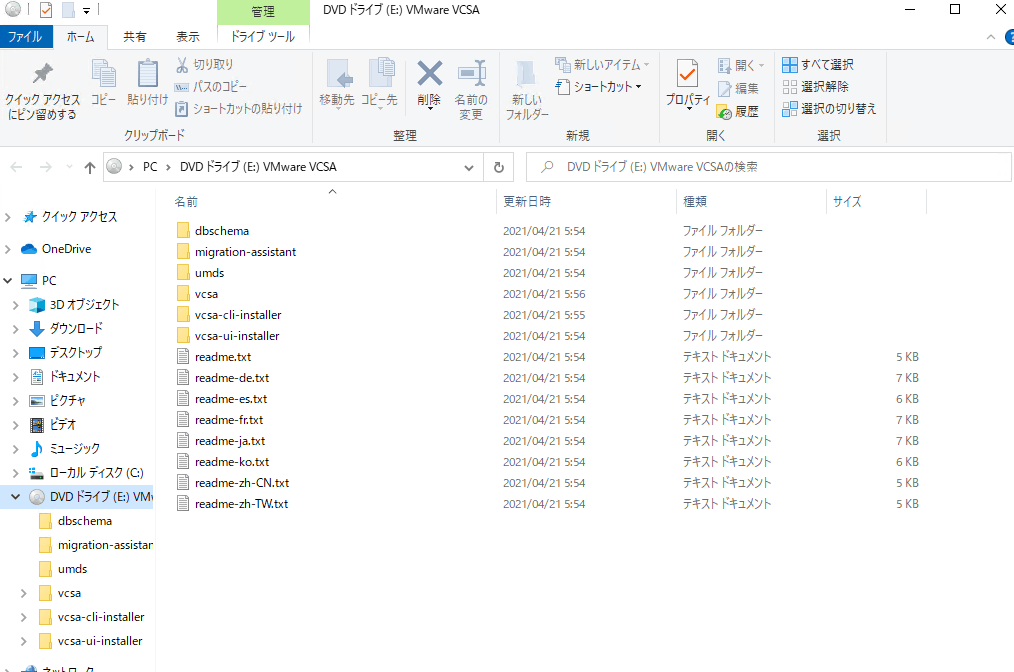Collapse the DVD drive (E:) tree node
The height and width of the screenshot is (672, 1014).
point(16,497)
